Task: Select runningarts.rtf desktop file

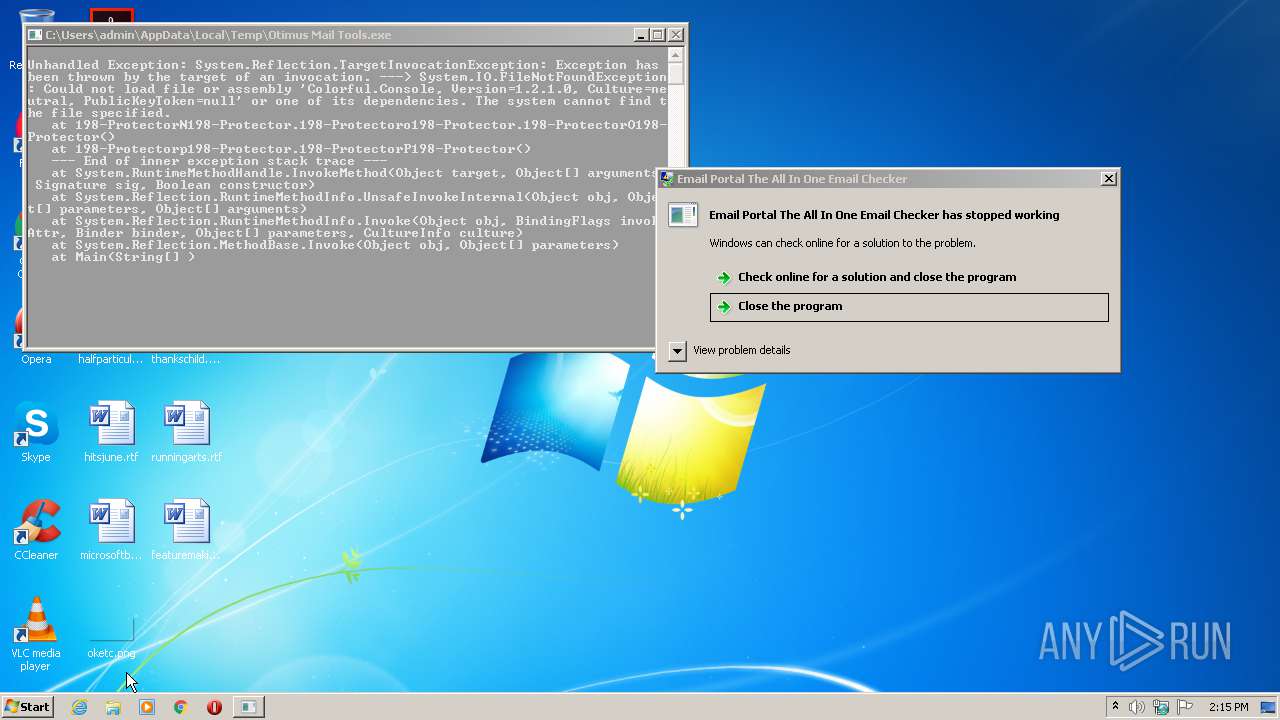Action: tap(187, 433)
